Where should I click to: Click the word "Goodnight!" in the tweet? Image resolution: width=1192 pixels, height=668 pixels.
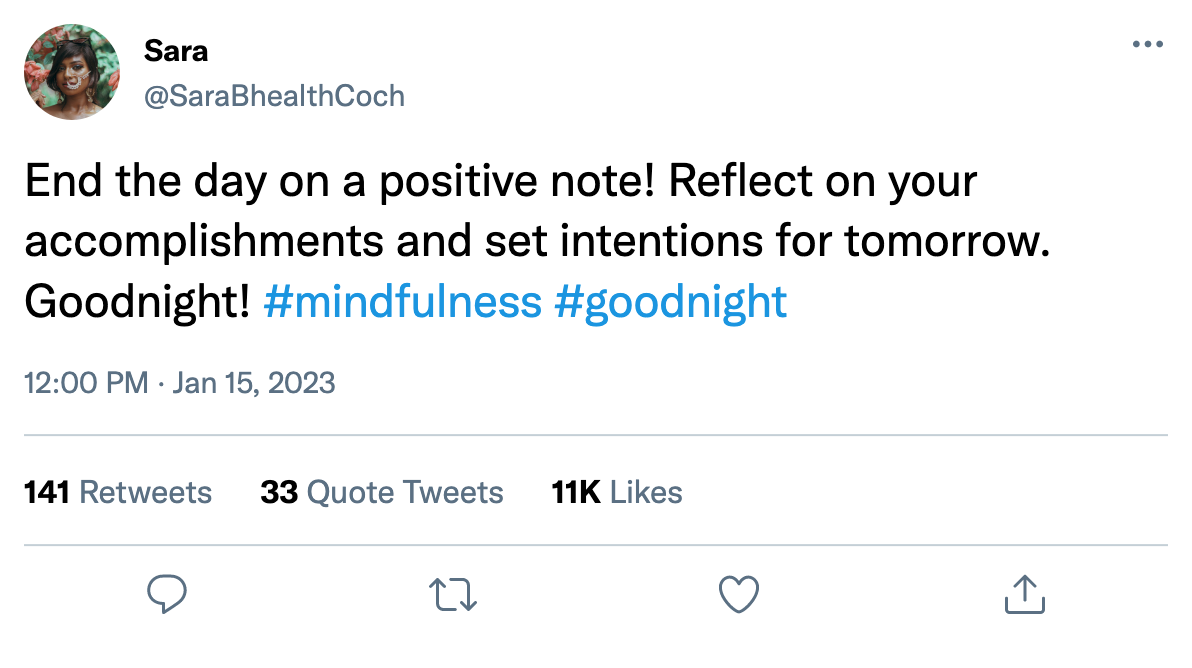pyautogui.click(x=137, y=301)
